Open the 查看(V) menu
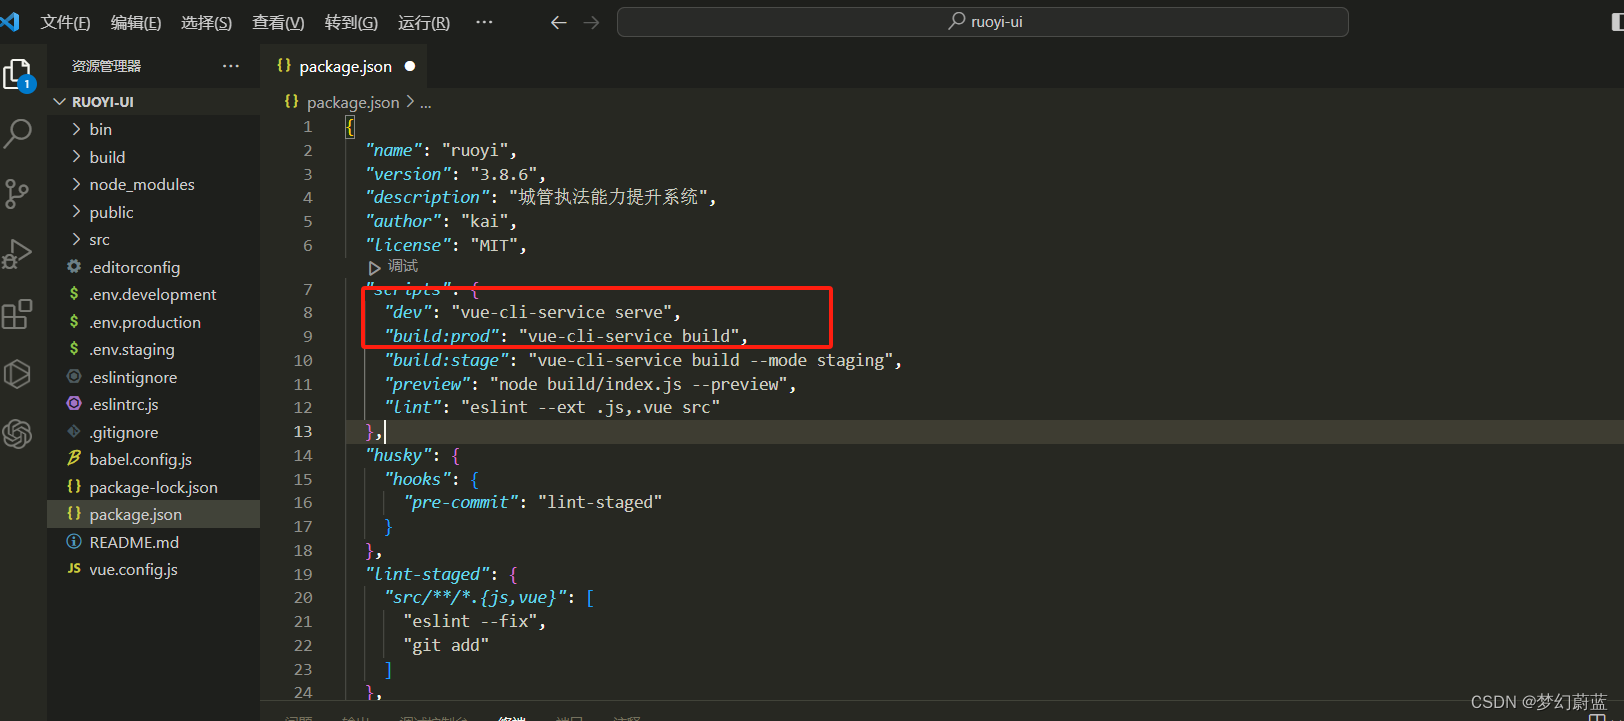1624x721 pixels. pyautogui.click(x=278, y=22)
